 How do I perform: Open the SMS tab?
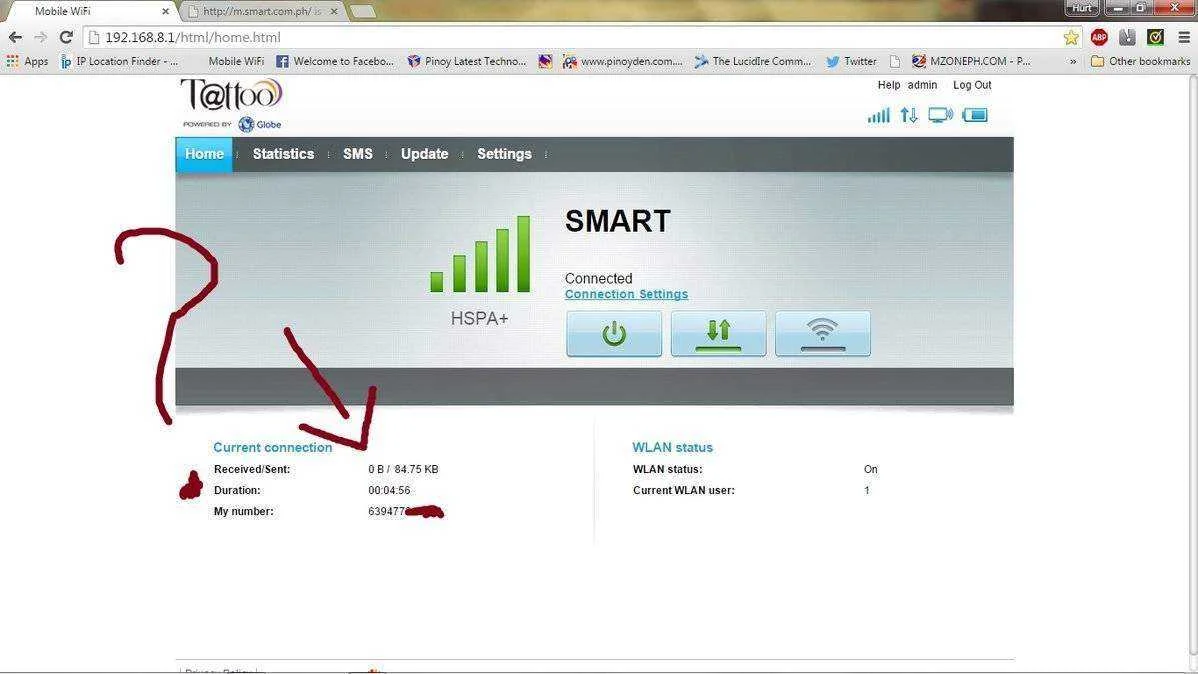[358, 154]
